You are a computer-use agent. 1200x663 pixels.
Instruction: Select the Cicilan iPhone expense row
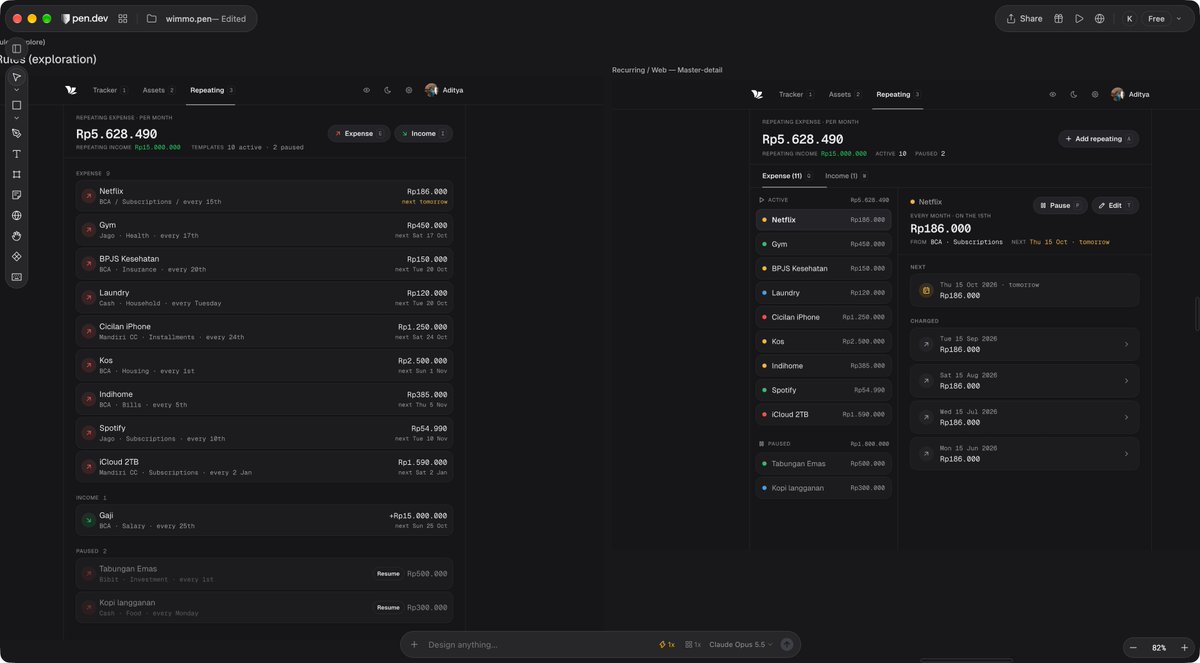[264, 332]
